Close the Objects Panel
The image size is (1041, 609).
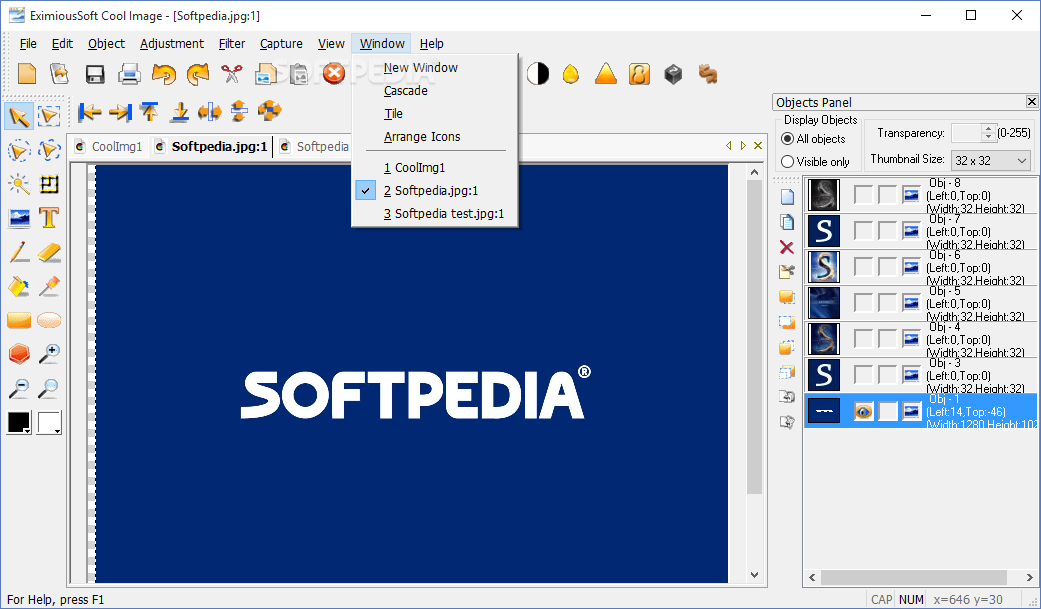pos(1031,102)
